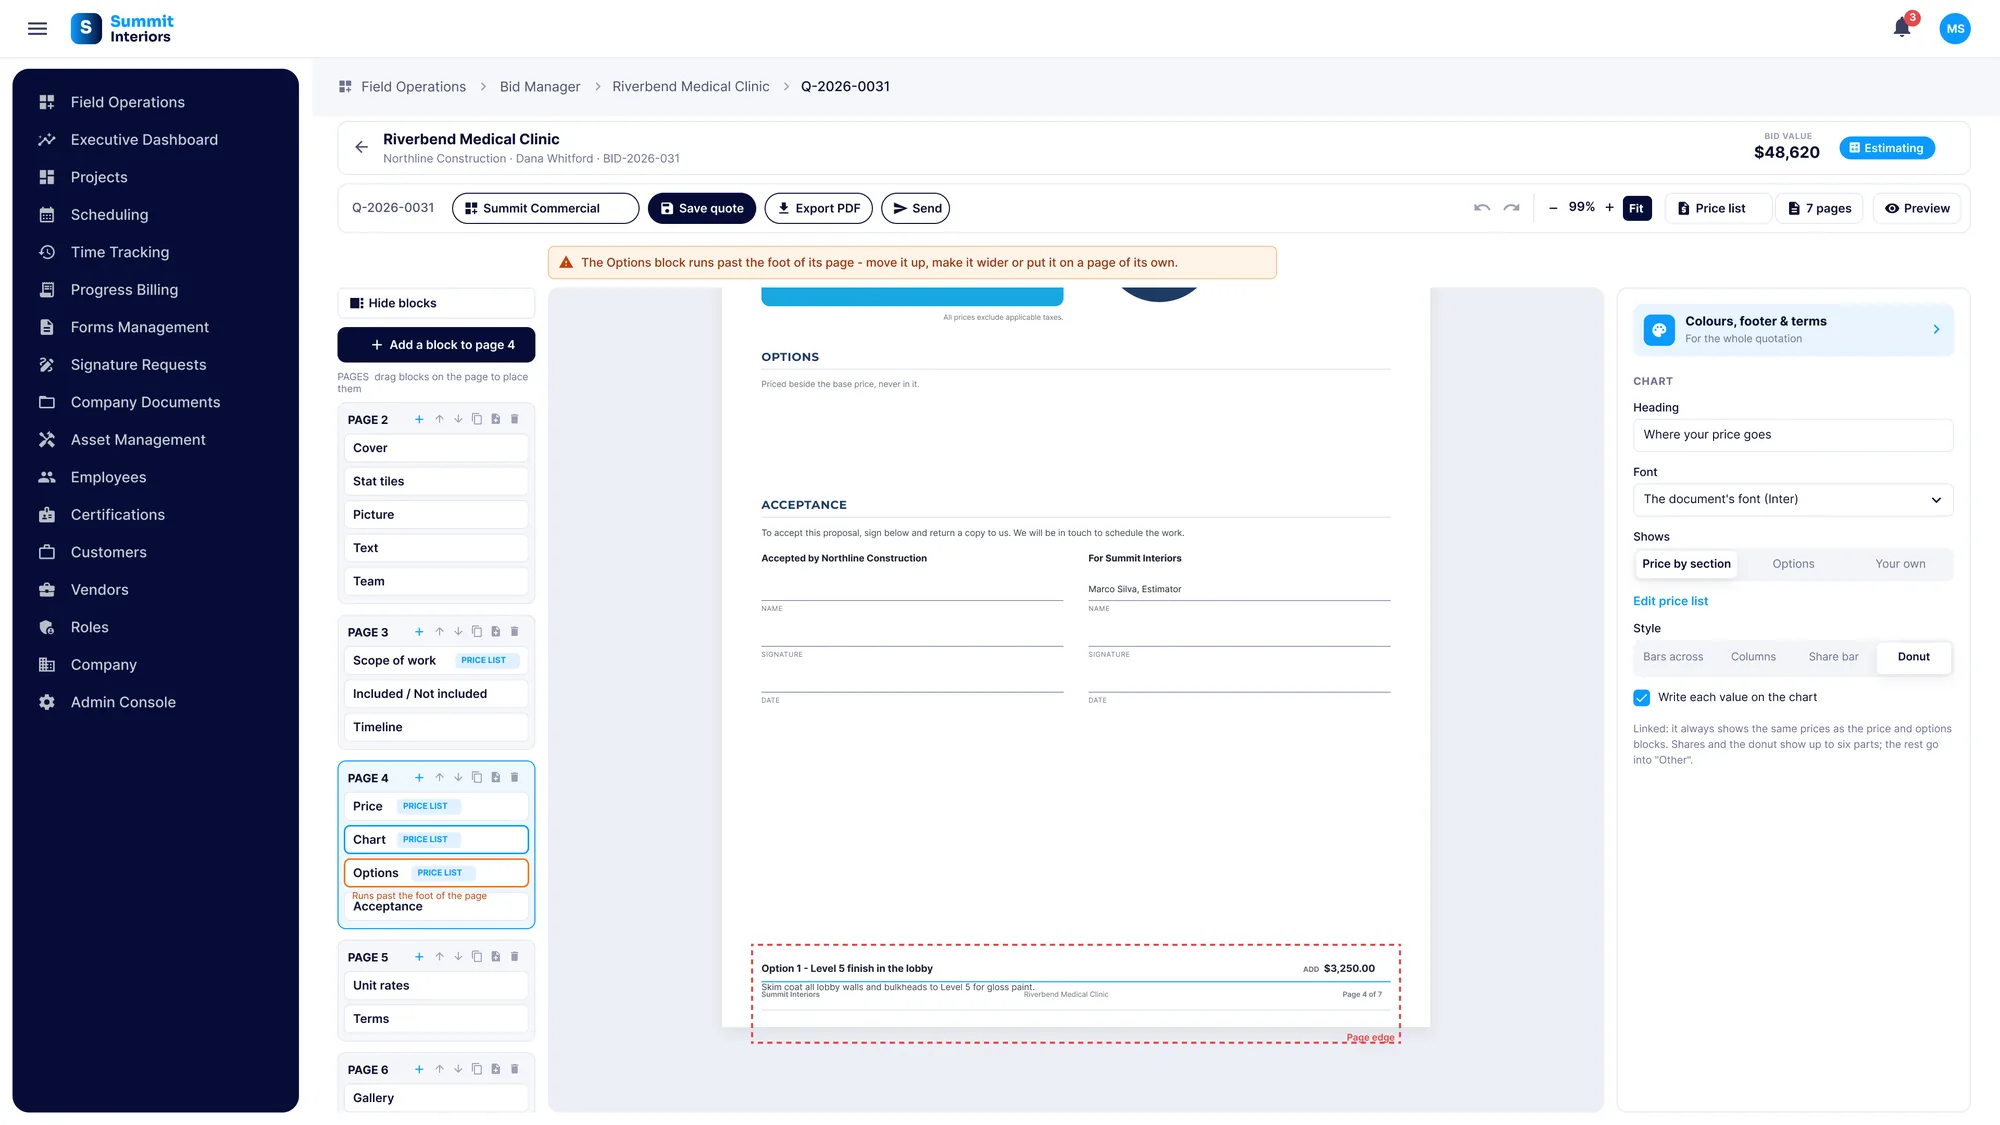This screenshot has width=2000, height=1125.
Task: Open the MS user avatar
Action: coord(1955,29)
